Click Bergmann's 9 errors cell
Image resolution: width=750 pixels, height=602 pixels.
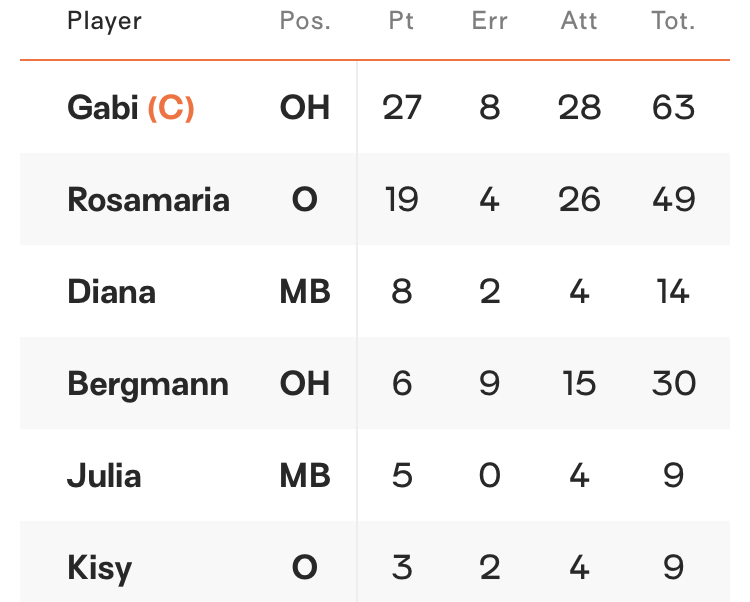click(x=489, y=383)
